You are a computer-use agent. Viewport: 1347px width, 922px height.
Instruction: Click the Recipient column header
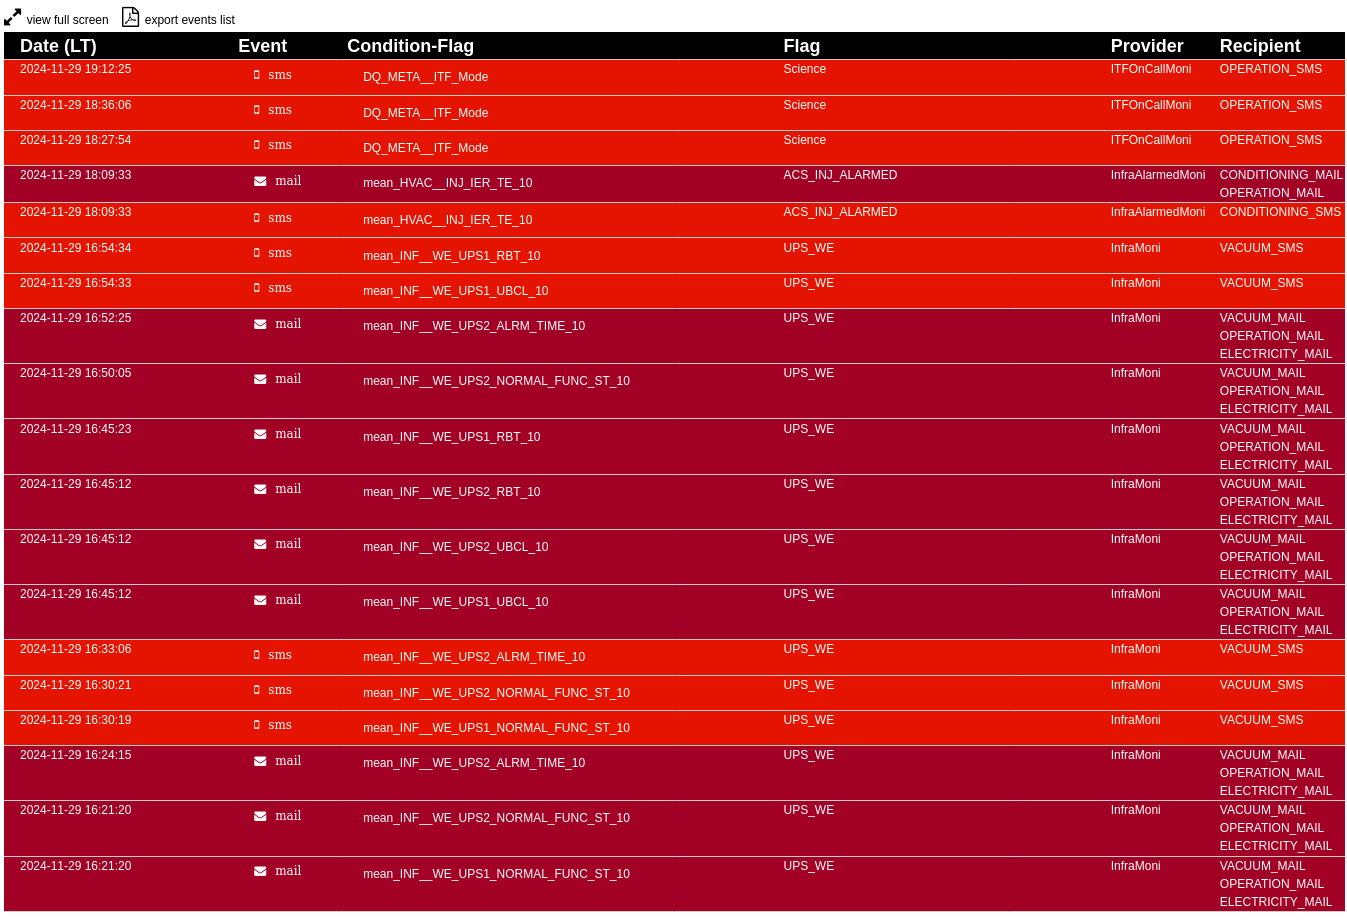(x=1259, y=46)
